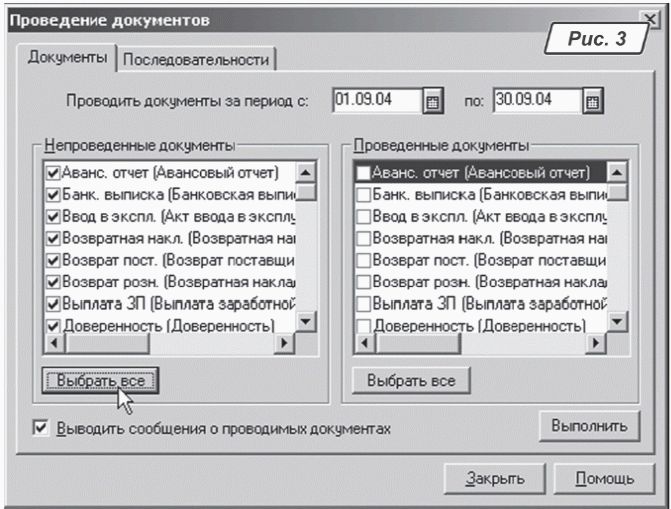Image resolution: width=671 pixels, height=509 pixels.
Task: Click horizontal scrollbar thumb in Проведенные документы
Action: point(419,343)
